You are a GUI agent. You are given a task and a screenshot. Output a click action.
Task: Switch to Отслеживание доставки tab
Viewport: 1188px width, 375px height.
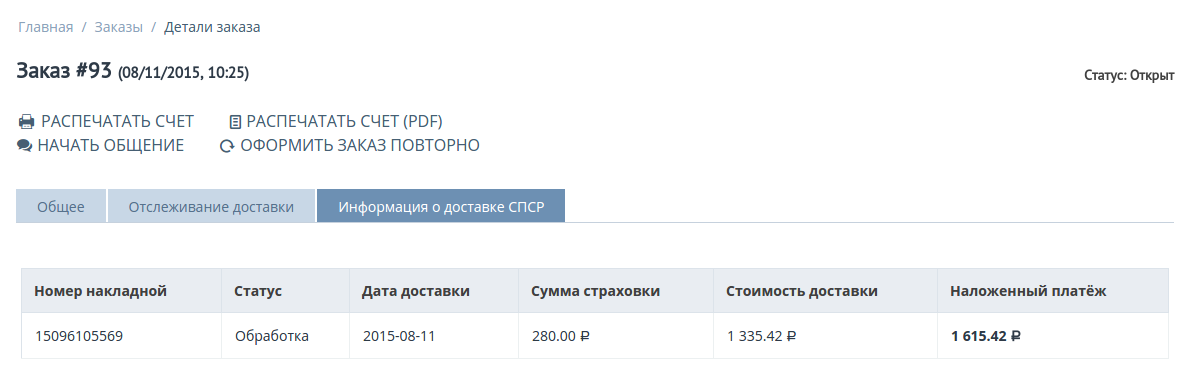coord(211,206)
